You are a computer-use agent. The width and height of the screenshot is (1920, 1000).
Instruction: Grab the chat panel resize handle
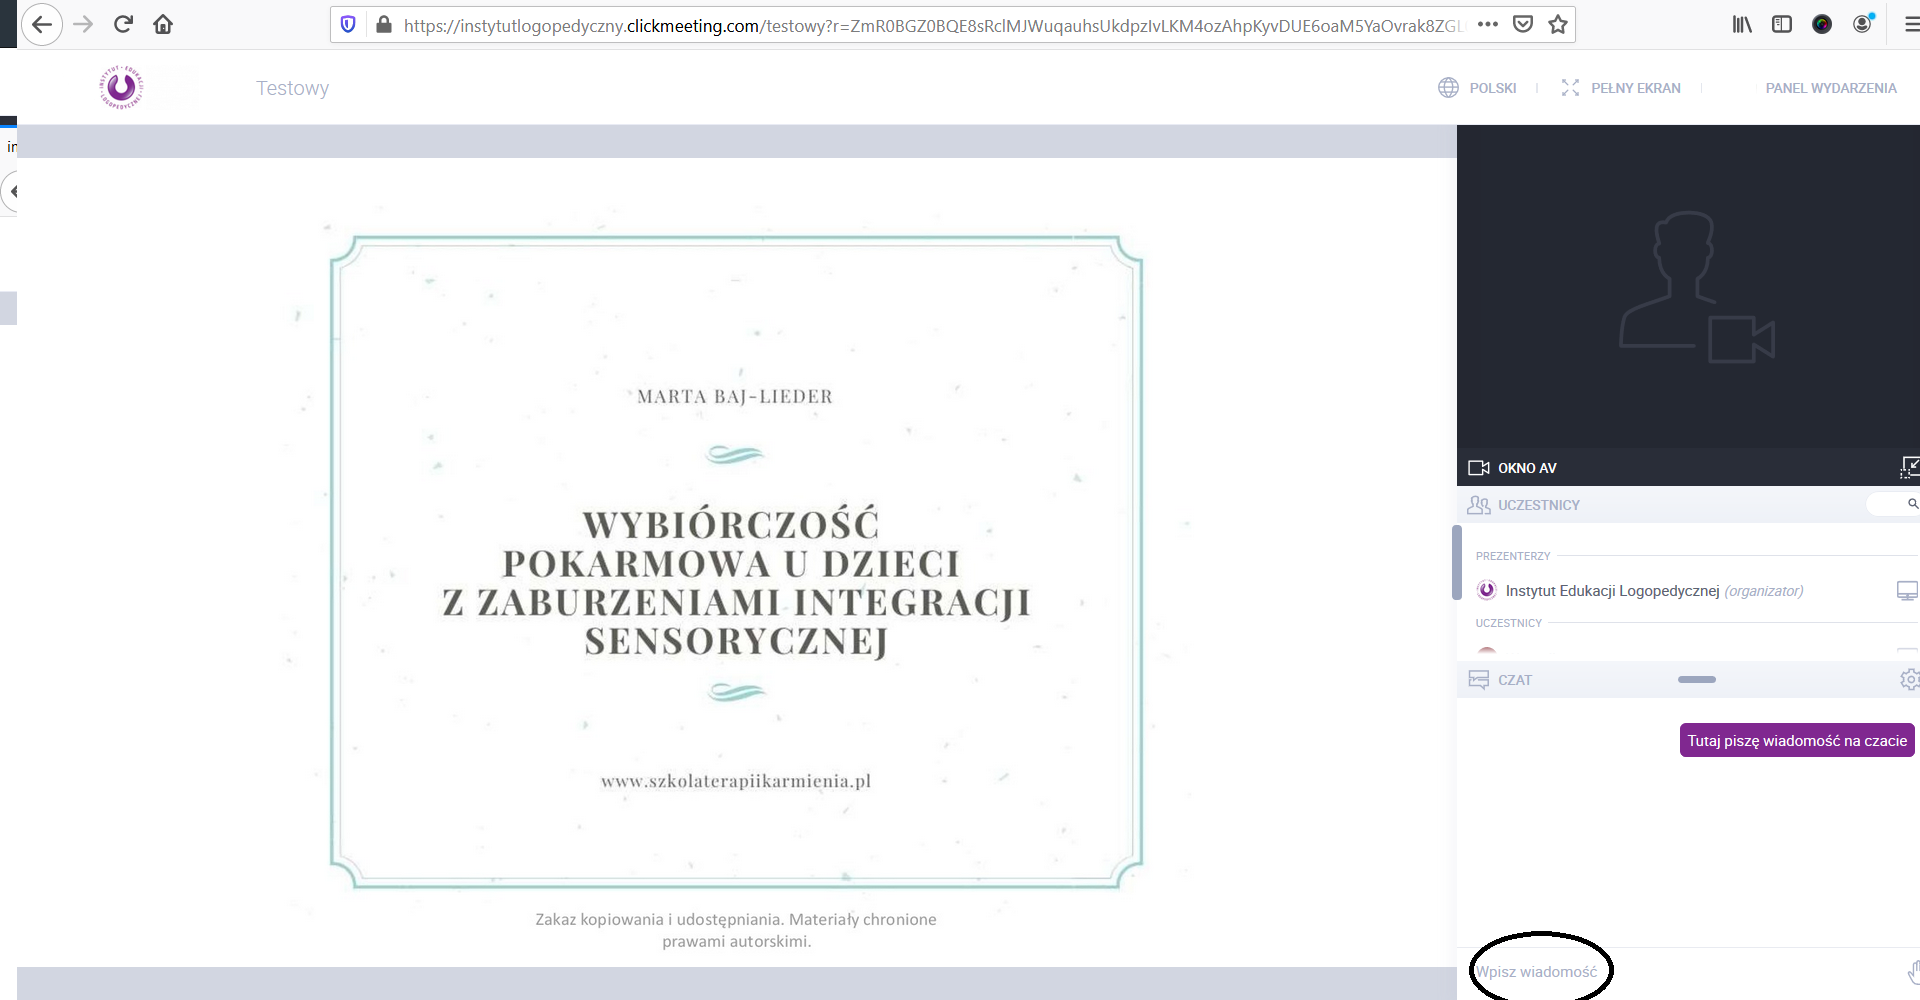[1696, 680]
